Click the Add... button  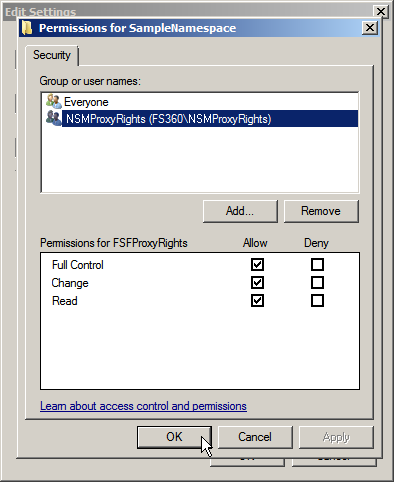241,212
